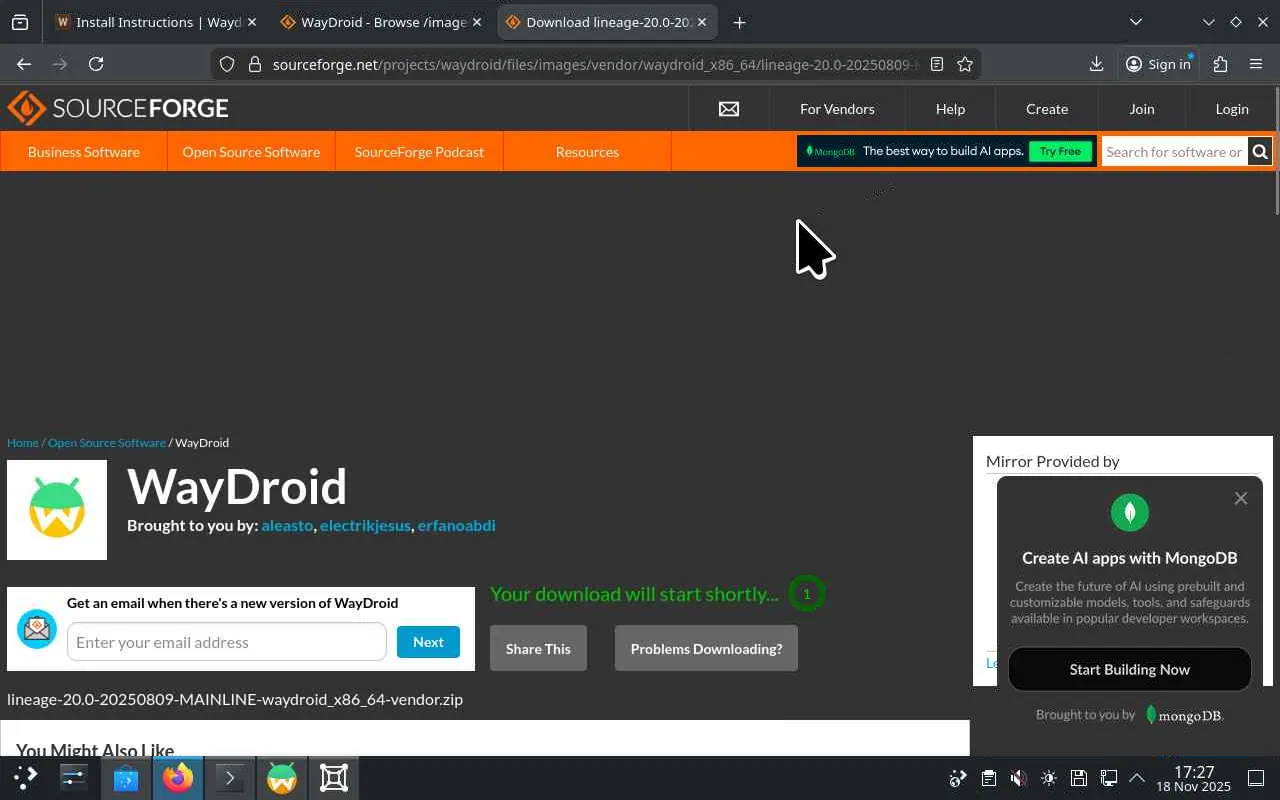Focus the email address input field
Image resolution: width=1280 pixels, height=800 pixels.
click(x=227, y=642)
